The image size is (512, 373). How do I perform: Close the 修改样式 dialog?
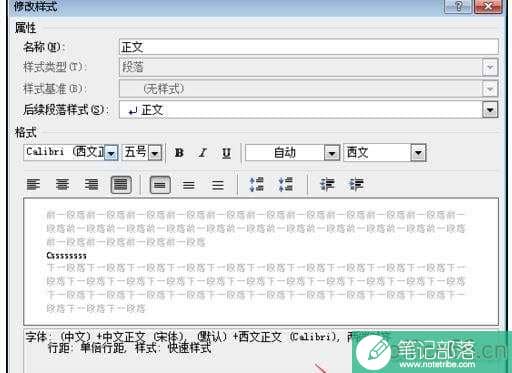point(488,6)
